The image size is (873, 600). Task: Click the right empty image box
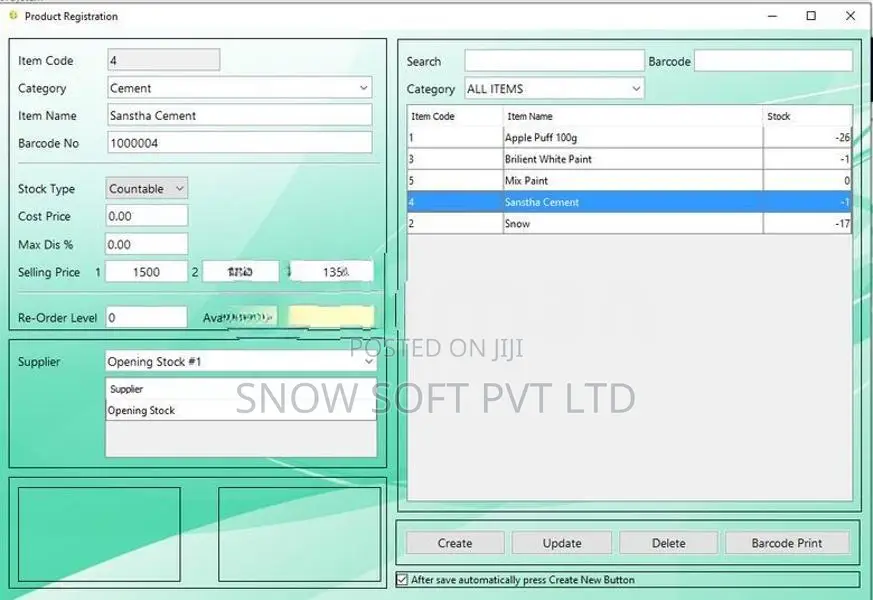300,534
